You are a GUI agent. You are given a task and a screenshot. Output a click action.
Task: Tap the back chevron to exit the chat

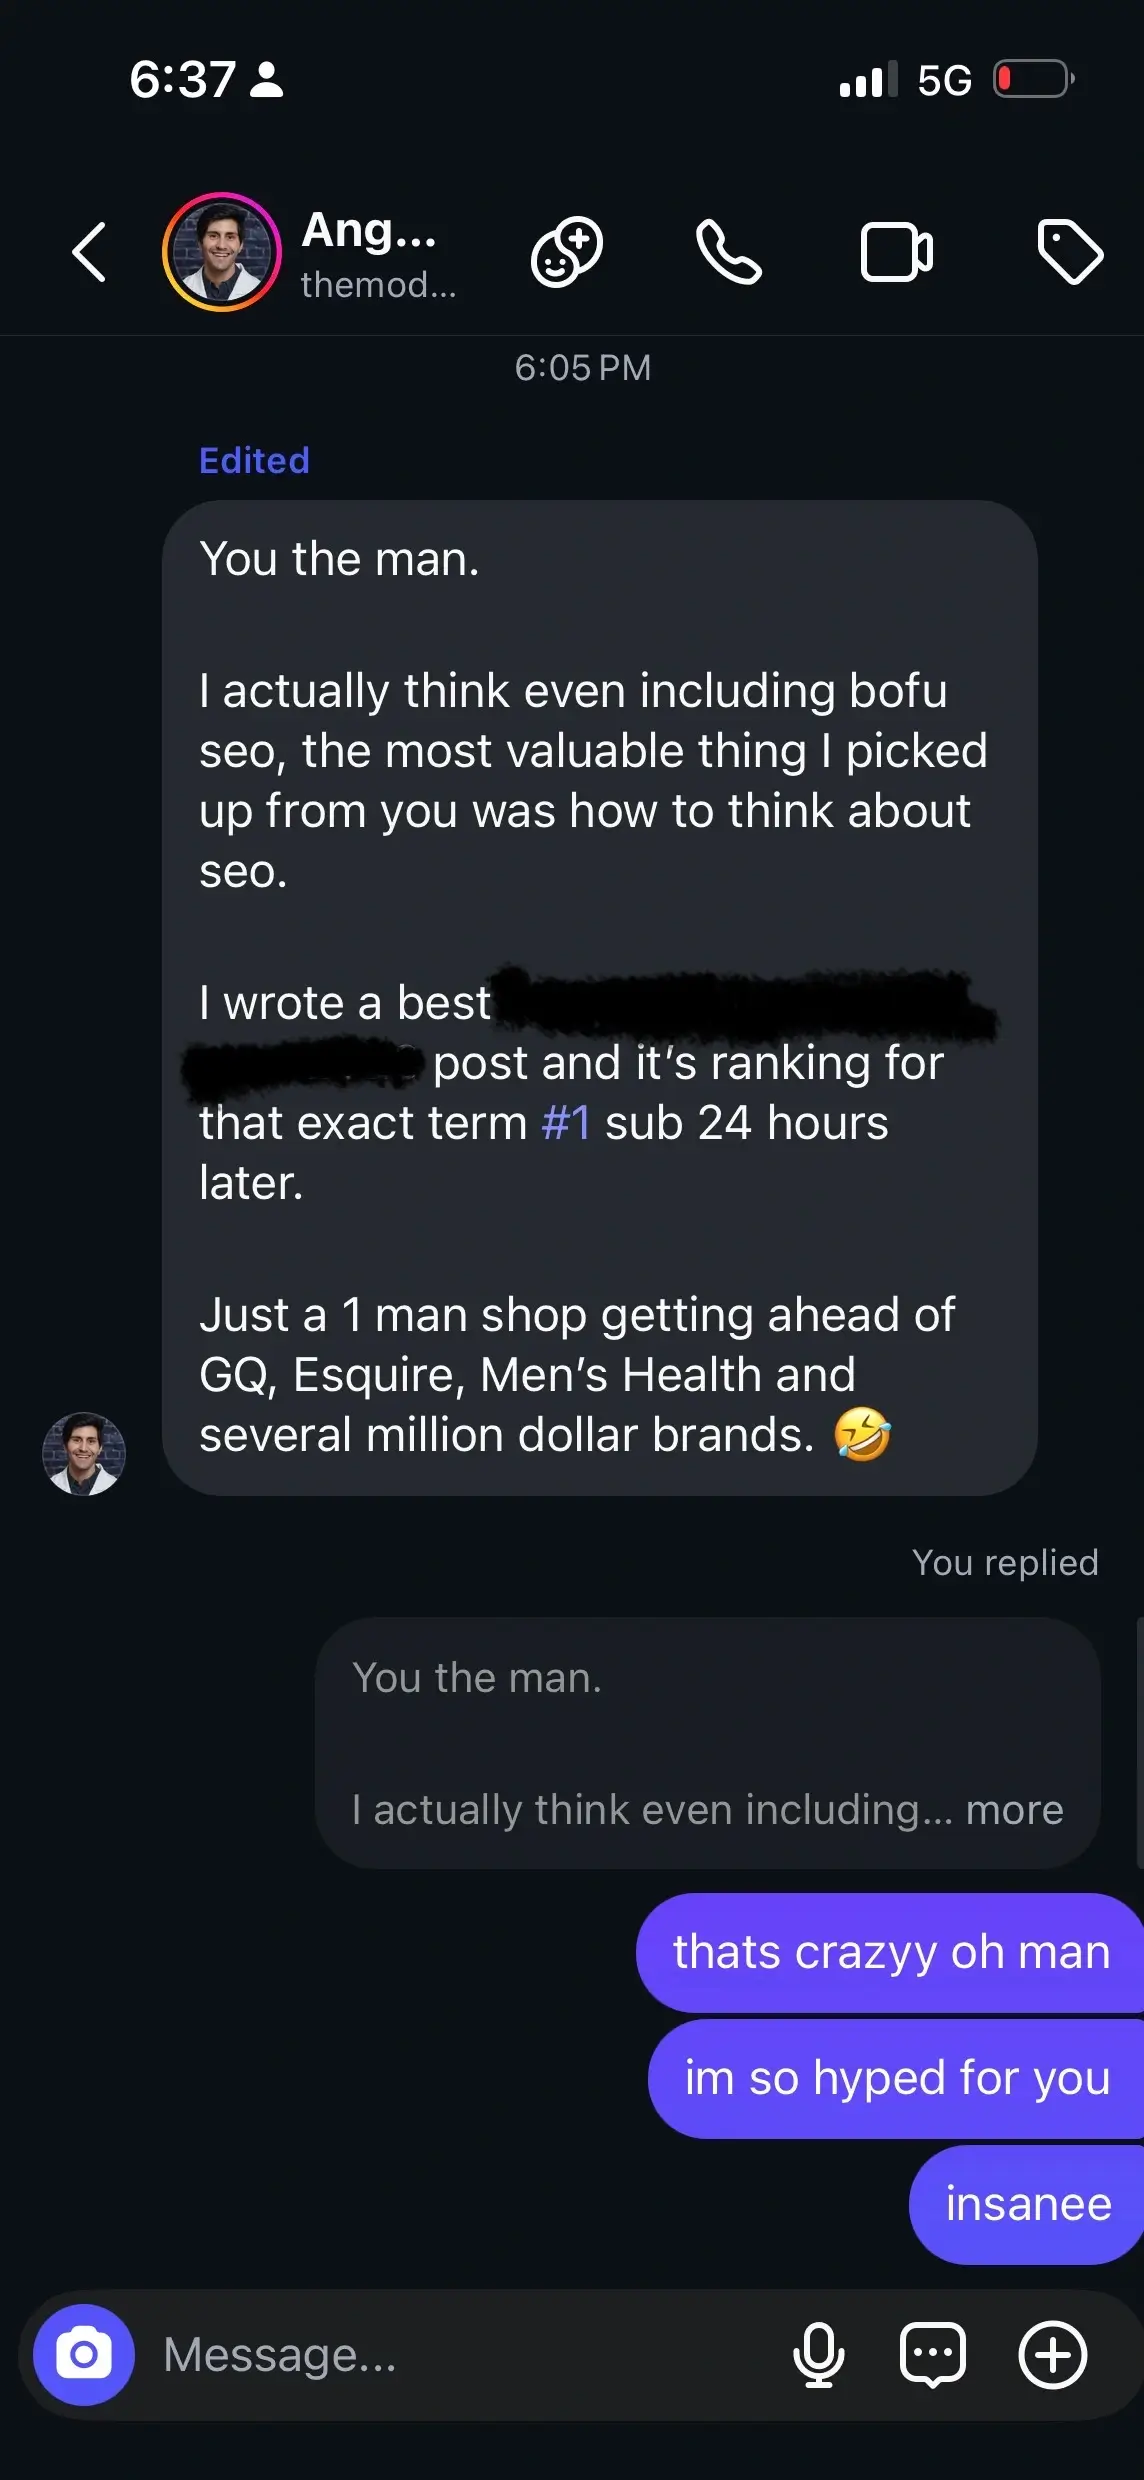[x=88, y=252]
